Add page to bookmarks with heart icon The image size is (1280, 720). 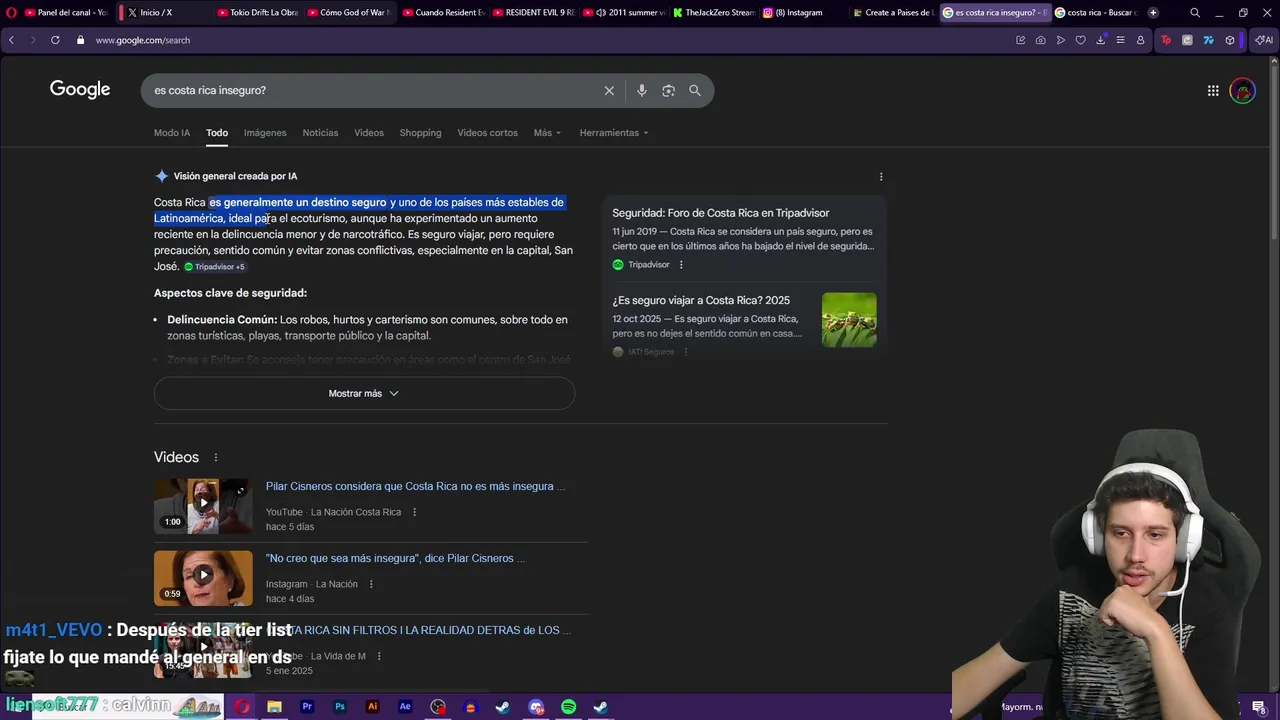coord(1080,40)
